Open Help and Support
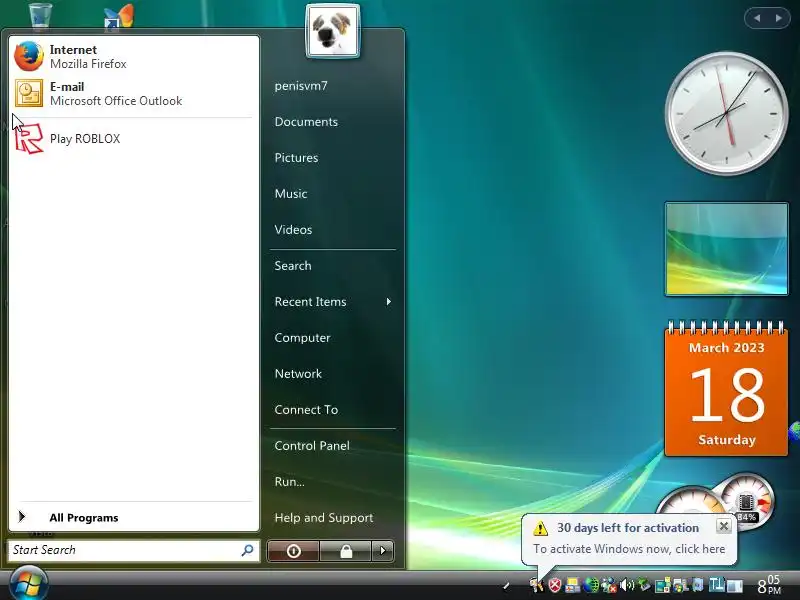 pyautogui.click(x=323, y=518)
